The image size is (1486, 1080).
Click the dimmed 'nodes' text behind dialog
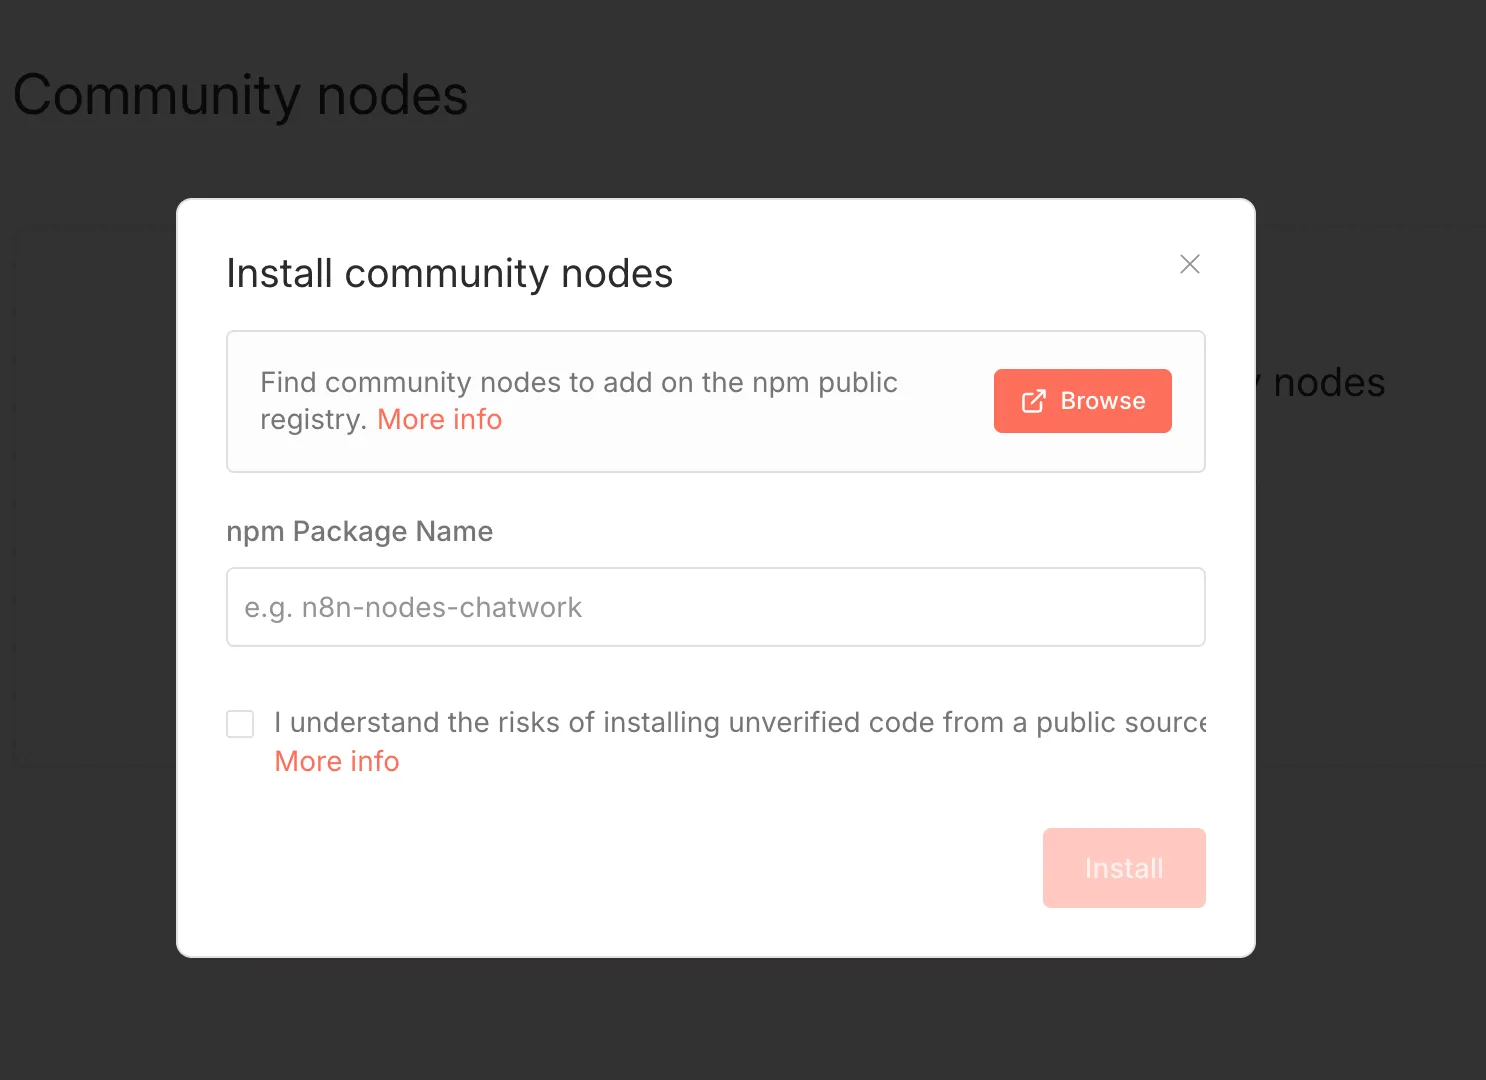coord(1329,383)
